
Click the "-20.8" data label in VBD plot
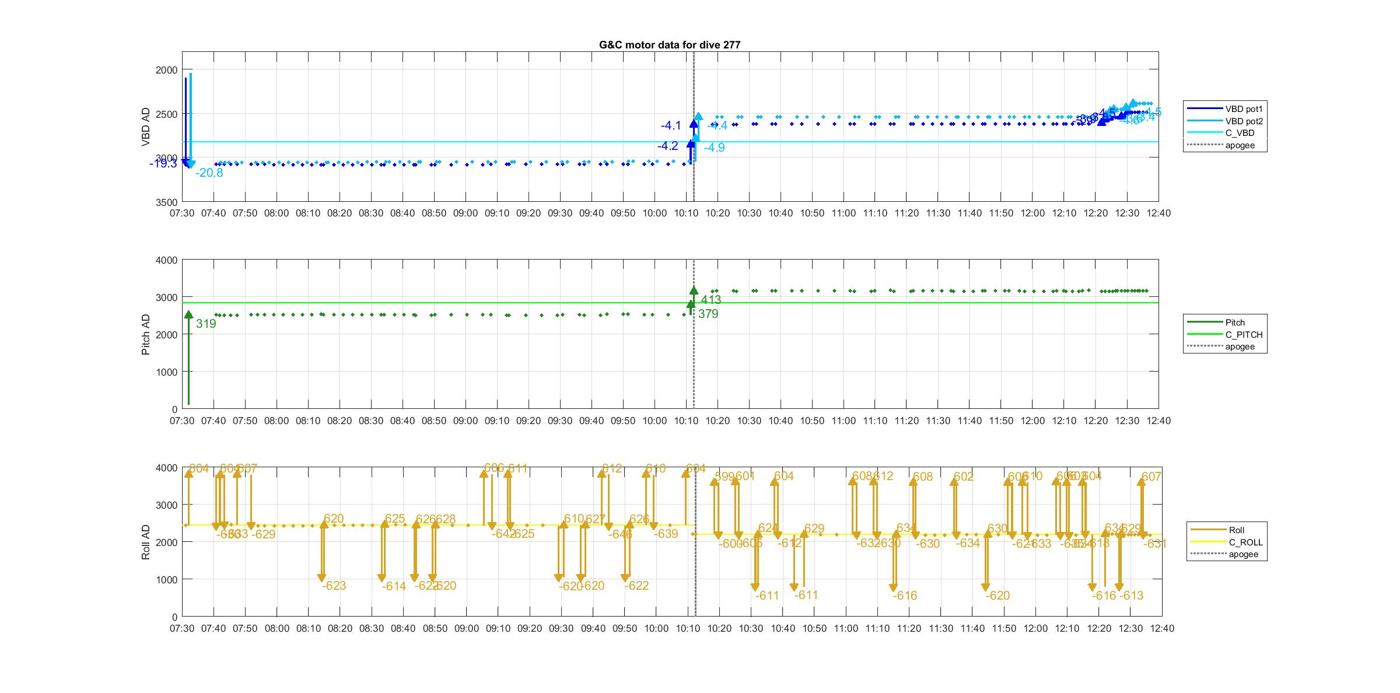210,173
